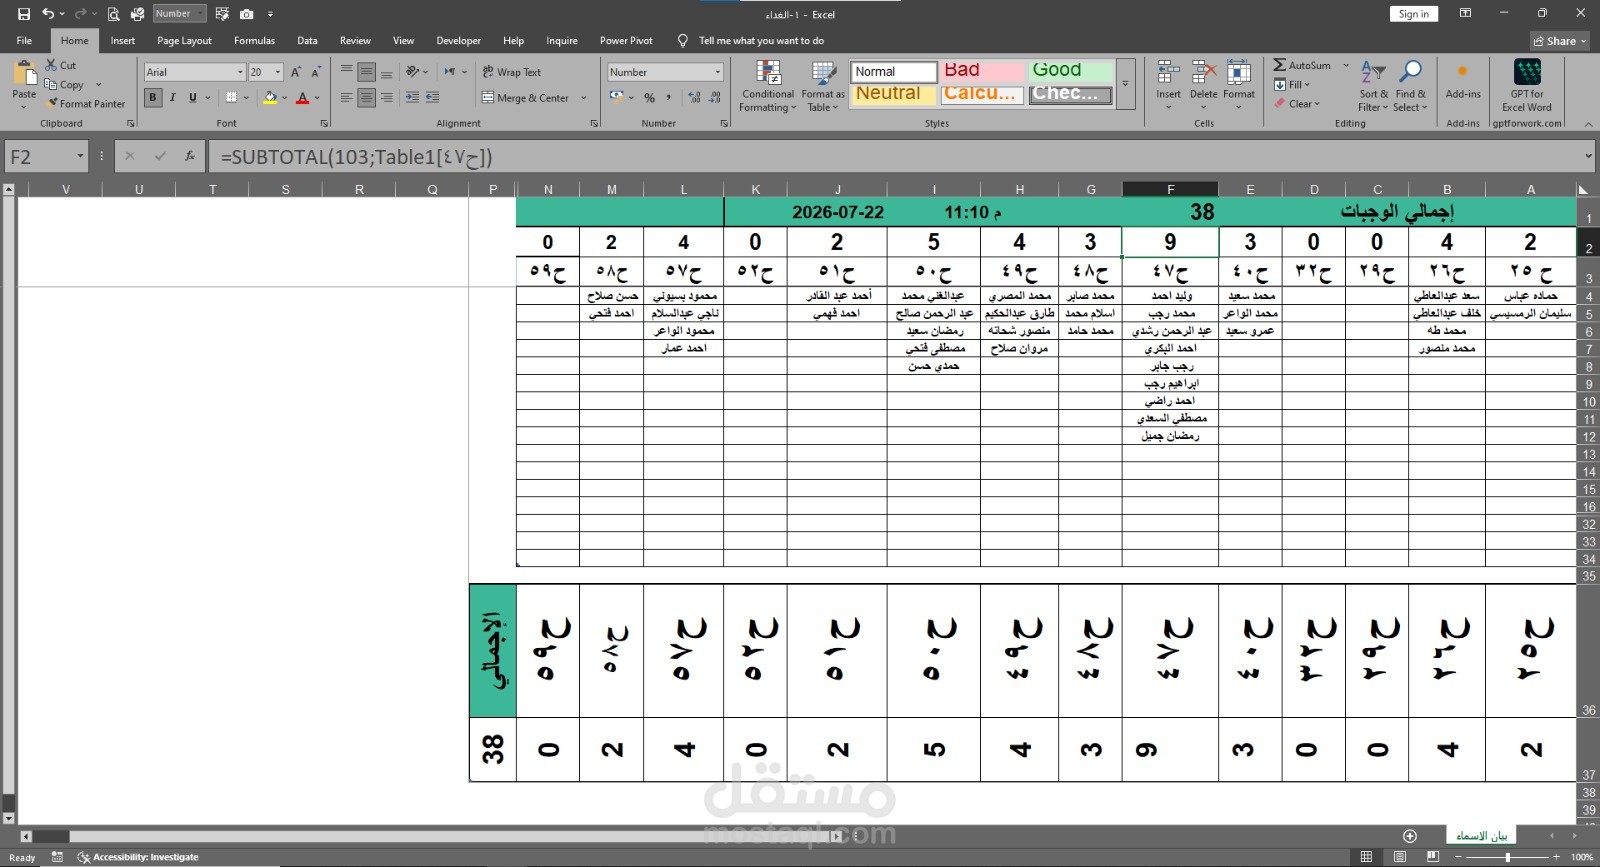The width and height of the screenshot is (1600, 867).
Task: Click the zoom slider in status bar
Action: pos(1508,857)
